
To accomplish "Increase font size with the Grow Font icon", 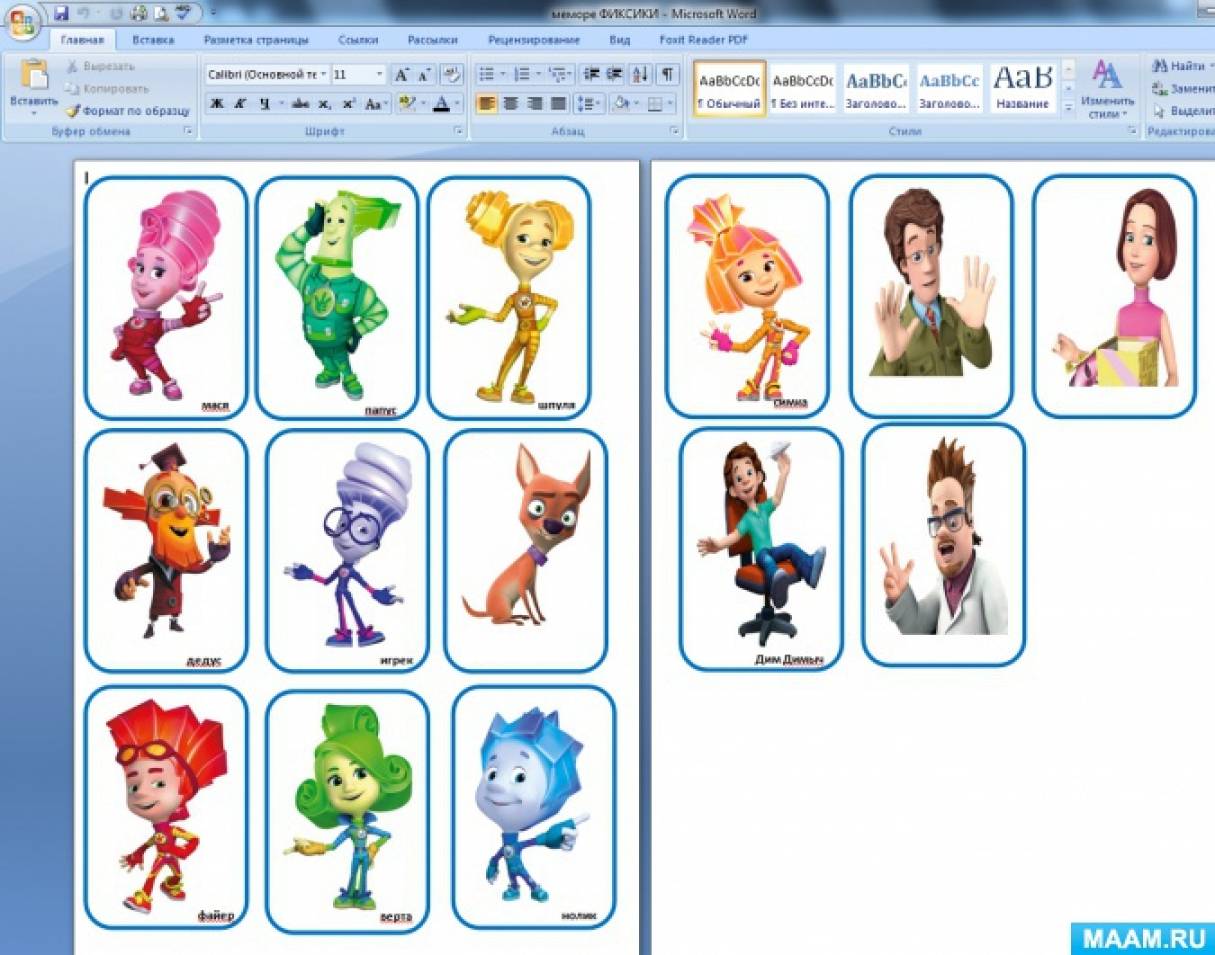I will (x=401, y=75).
